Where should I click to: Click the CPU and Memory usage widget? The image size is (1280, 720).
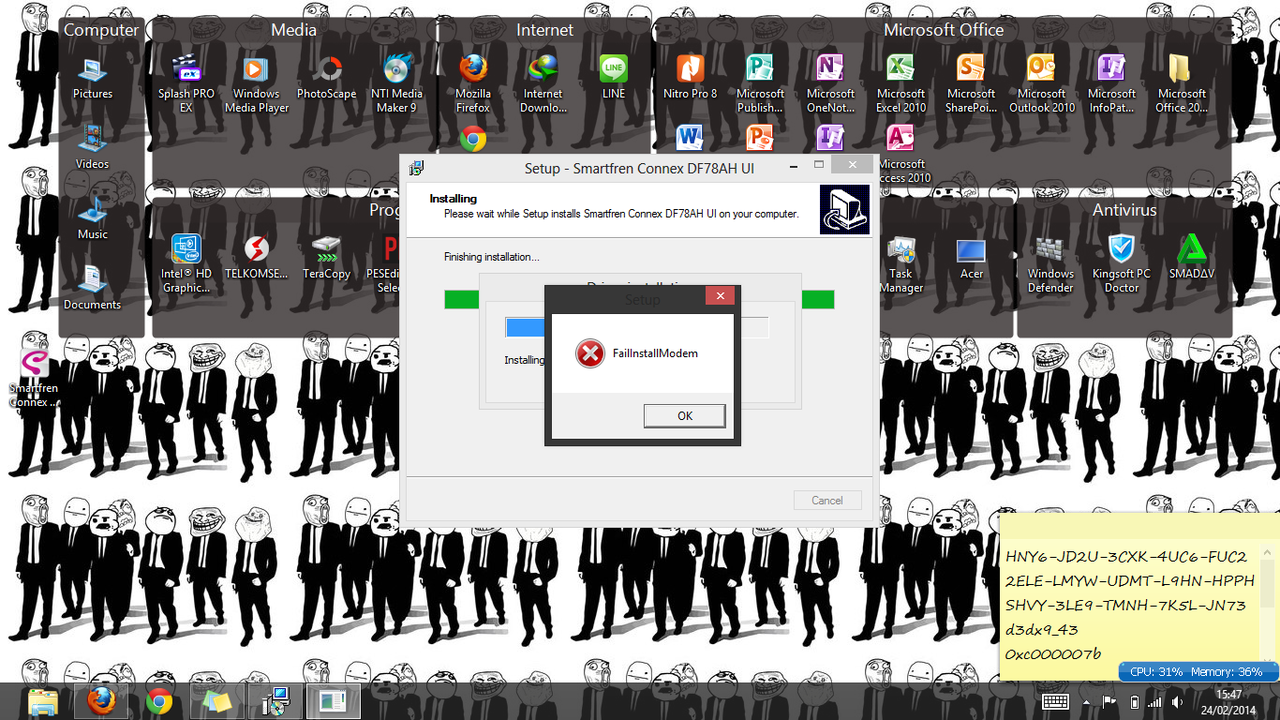coord(1198,672)
